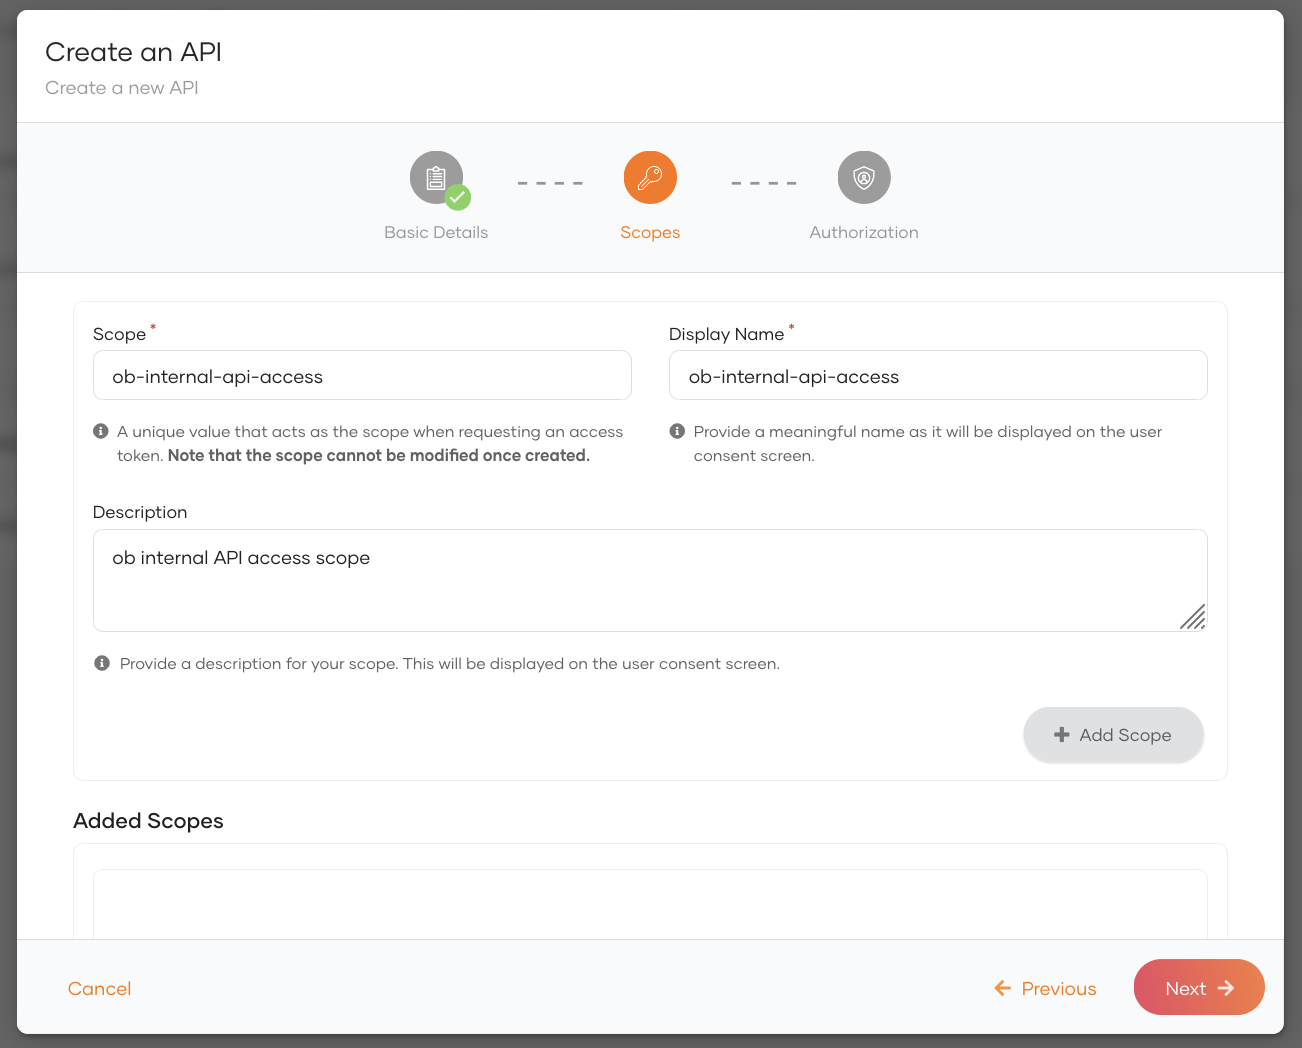The height and width of the screenshot is (1048, 1302).
Task: Click the info icon beside Display Name help text
Action: 677,430
